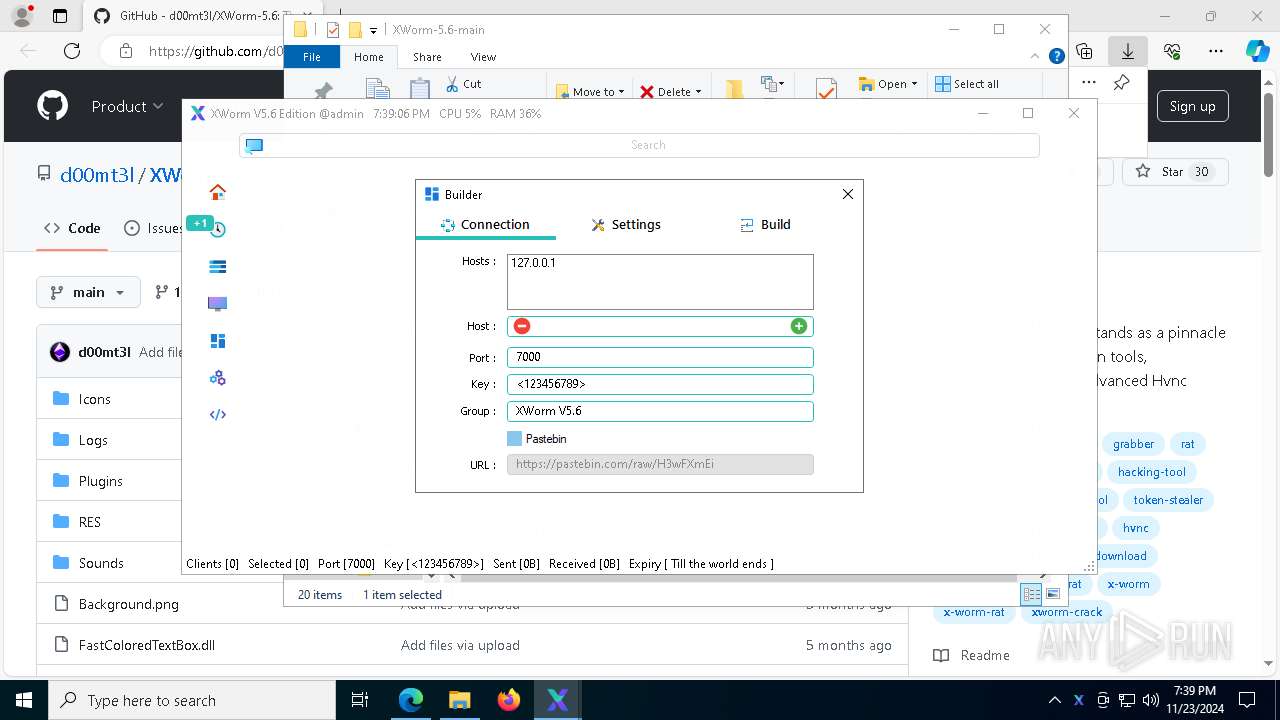Switch to the Connection tab
Screen dimensions: 1280x720
point(485,224)
